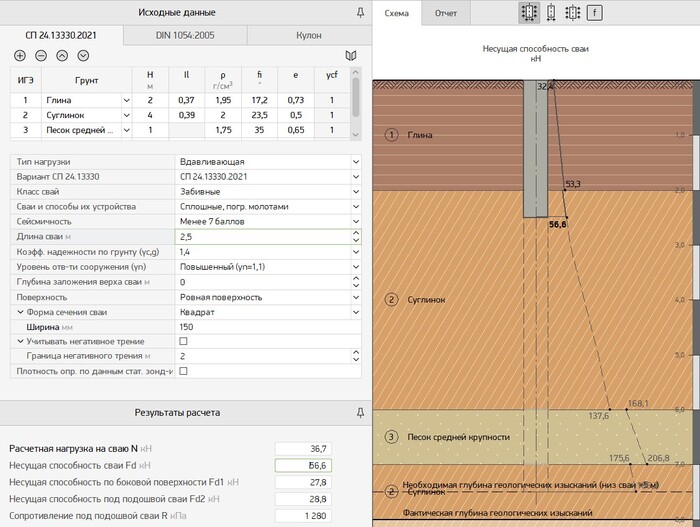Collapse the Форма сечения сваи group

point(19,311)
